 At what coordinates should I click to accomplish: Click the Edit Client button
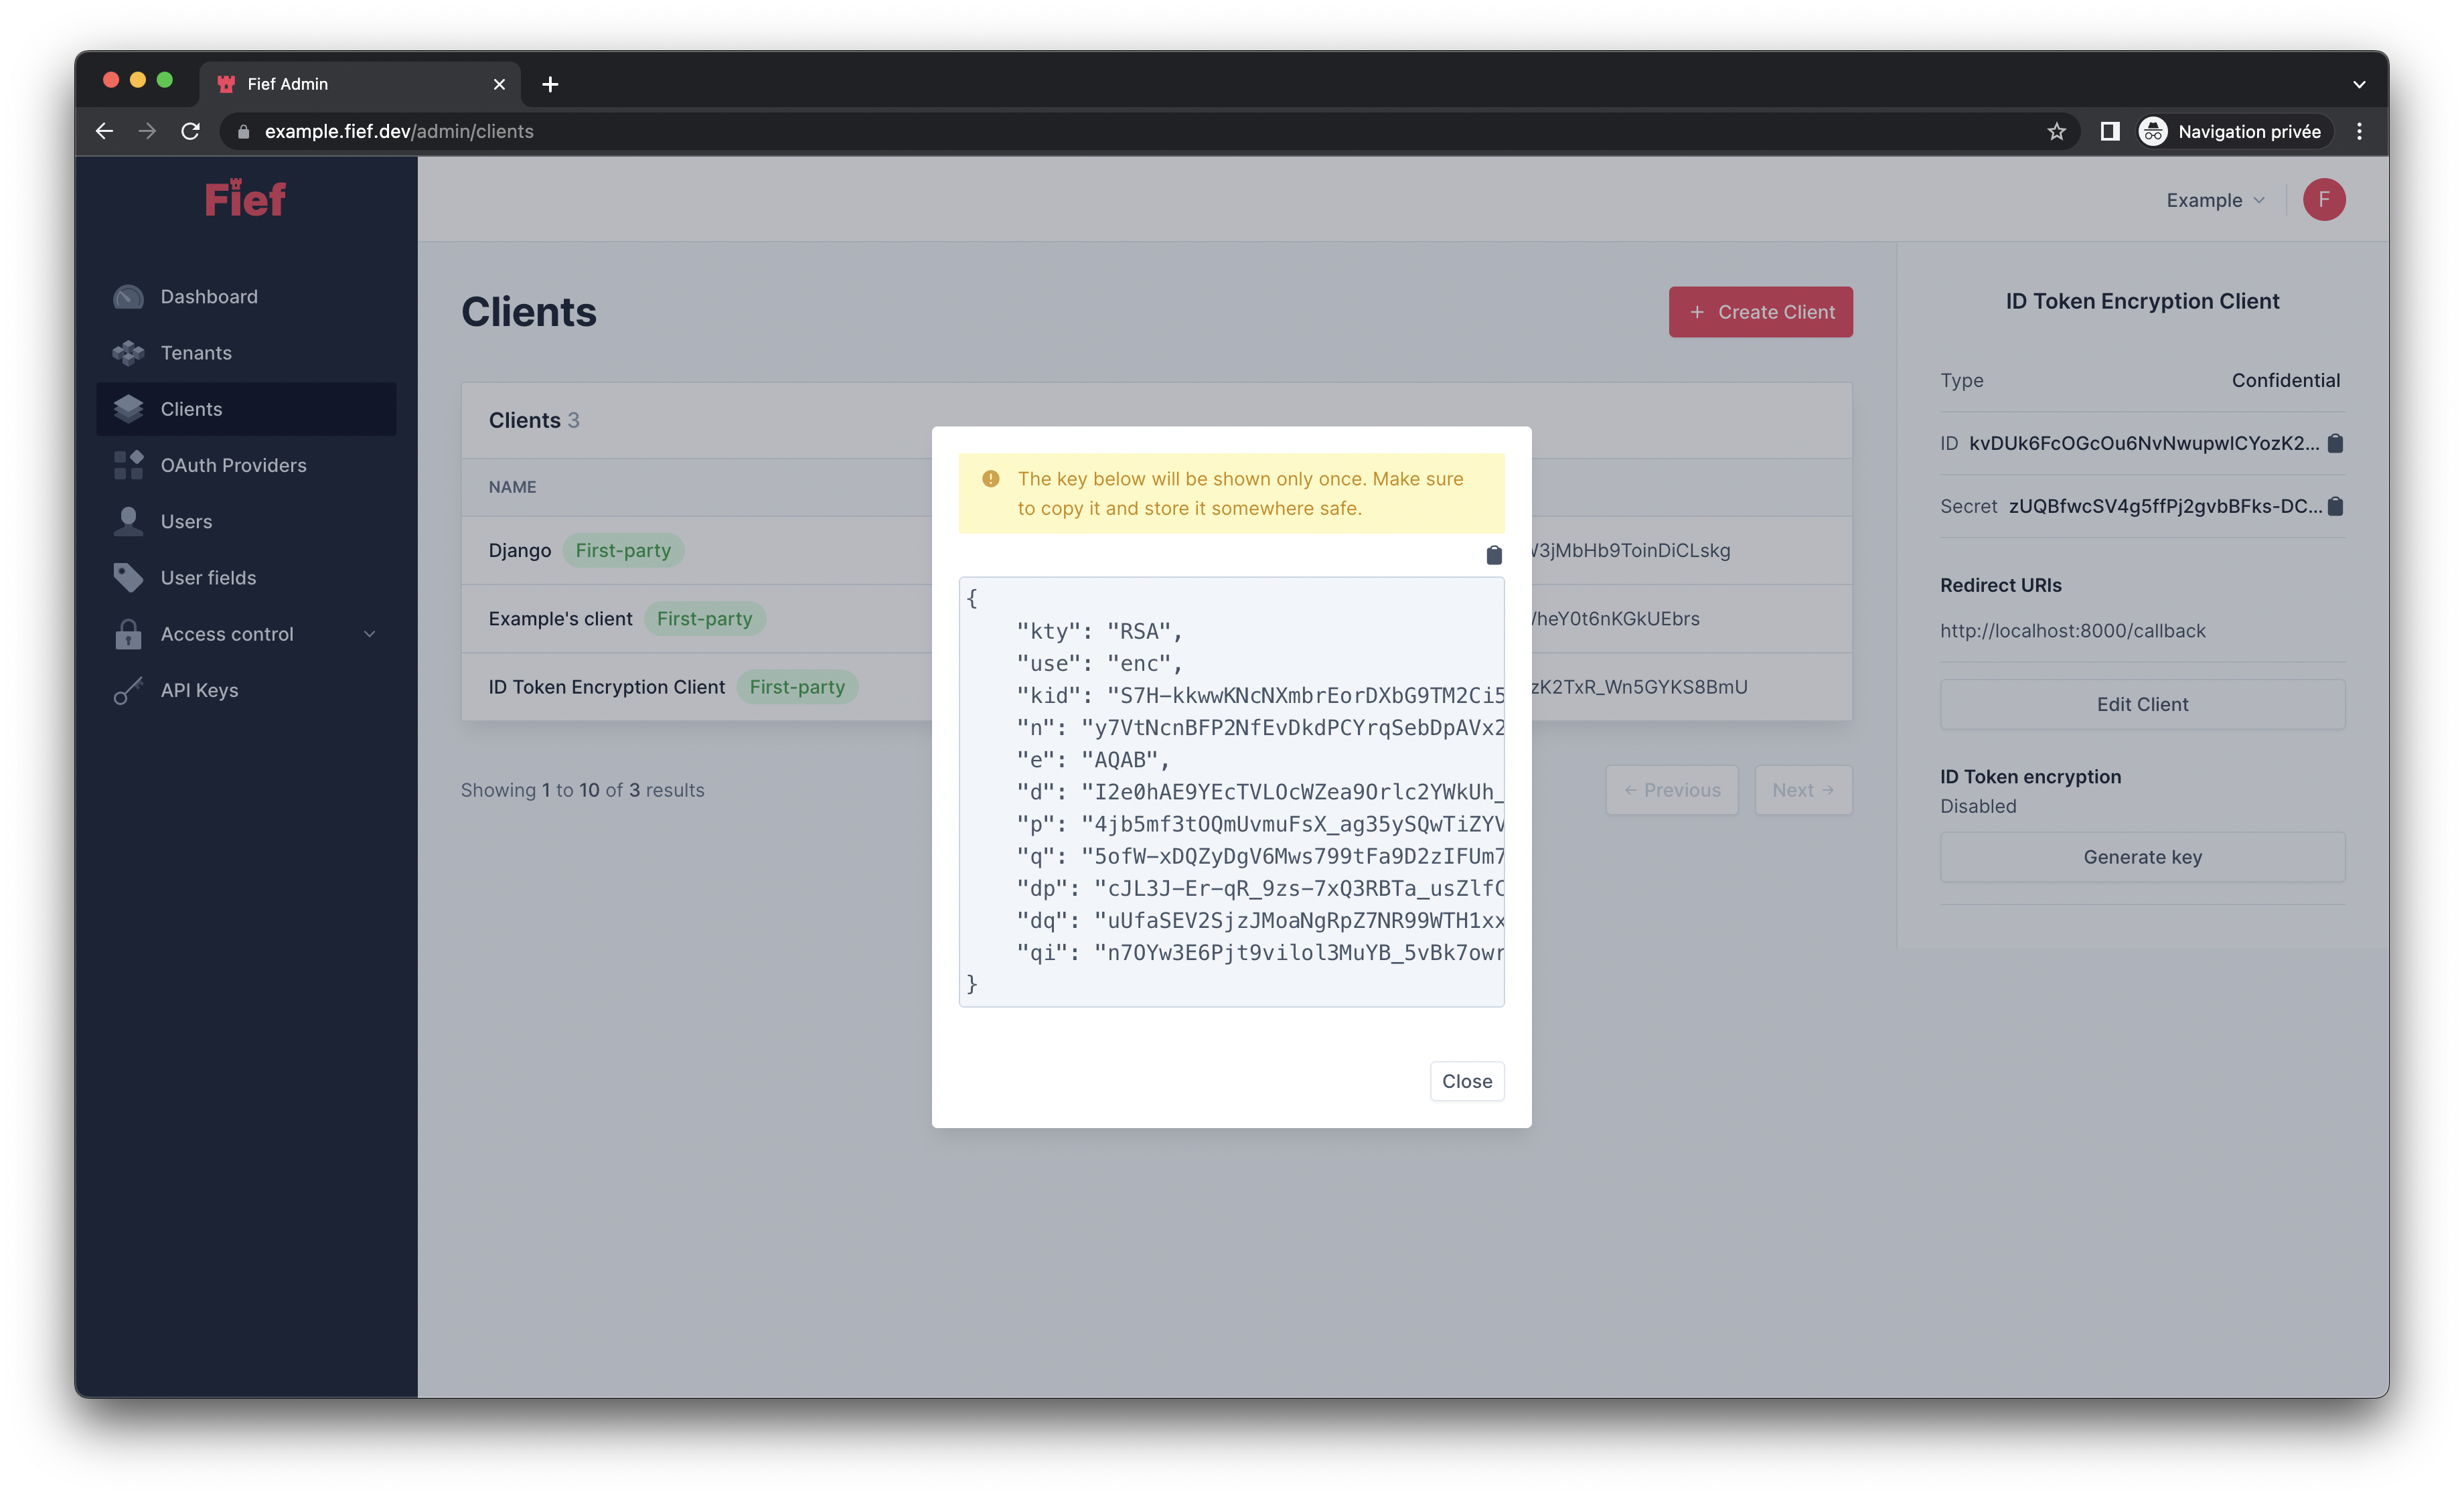2142,704
